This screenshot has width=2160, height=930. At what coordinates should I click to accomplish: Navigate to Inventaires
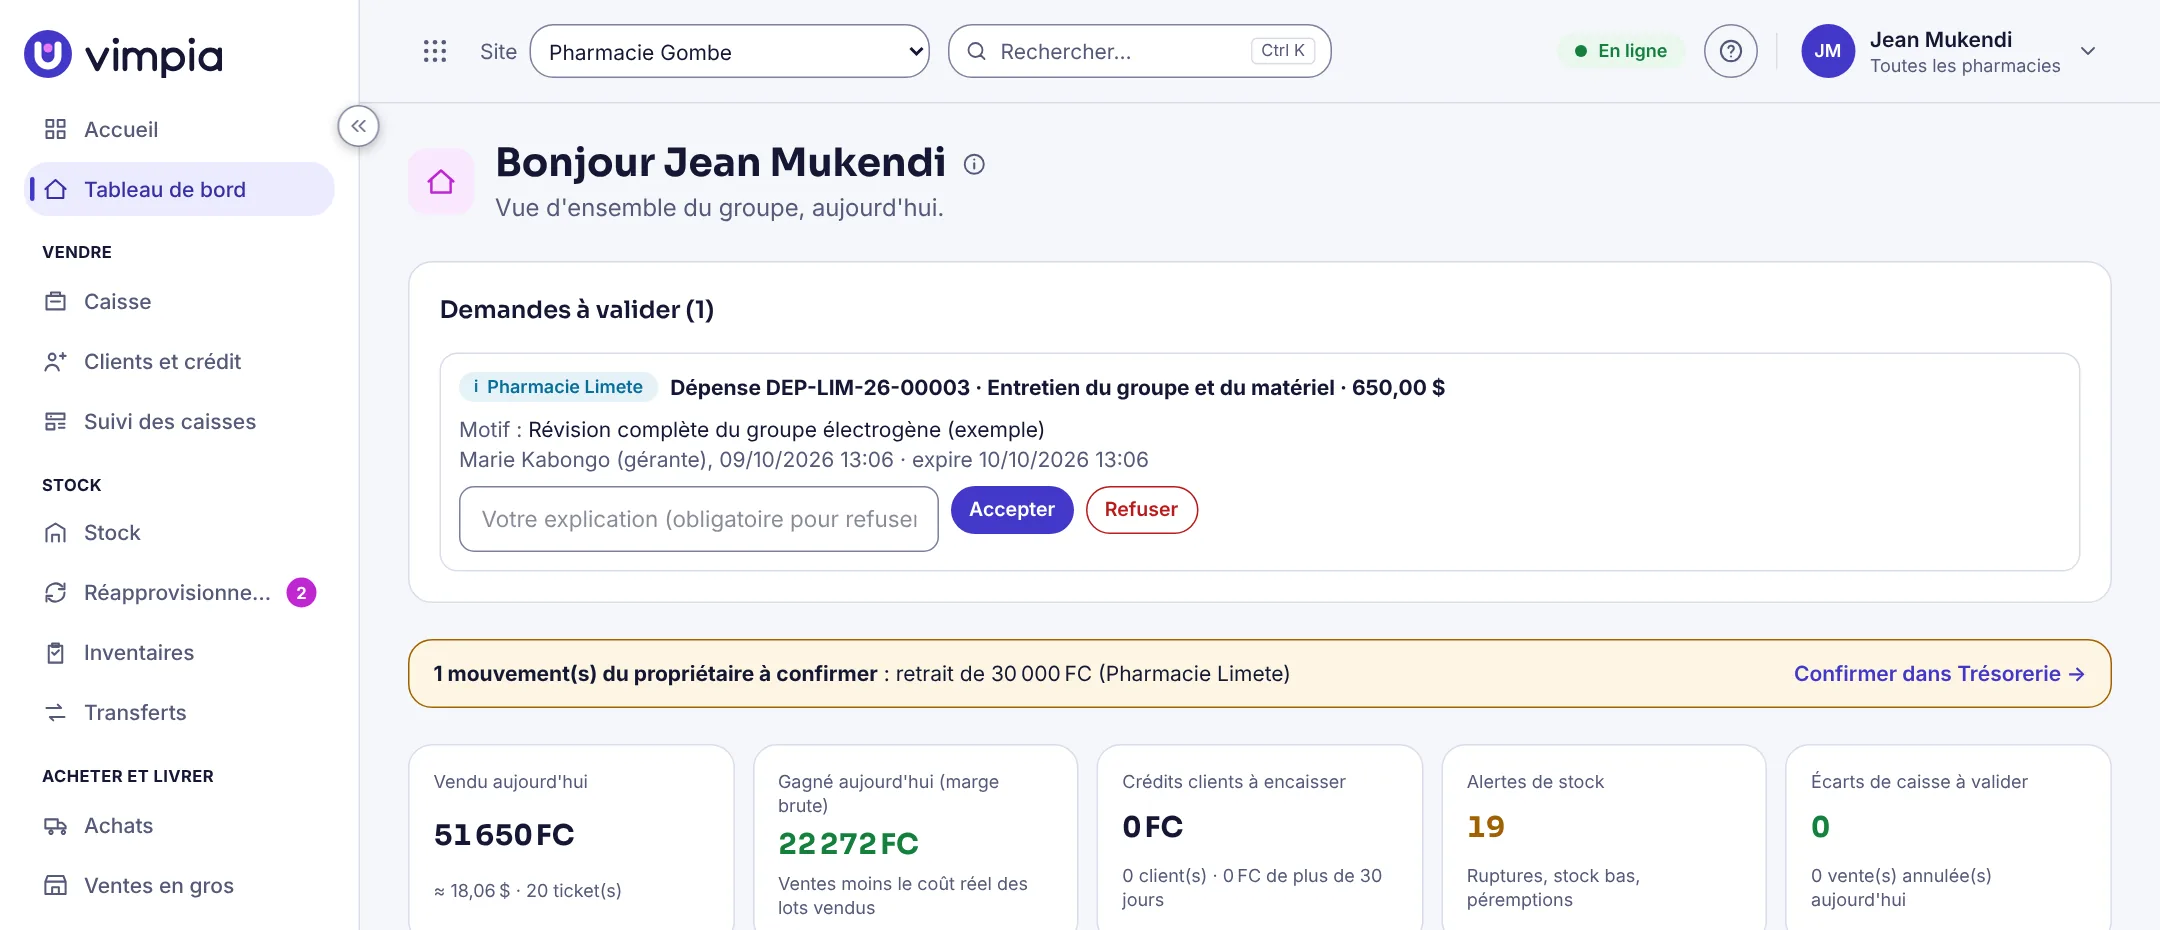pyautogui.click(x=179, y=653)
